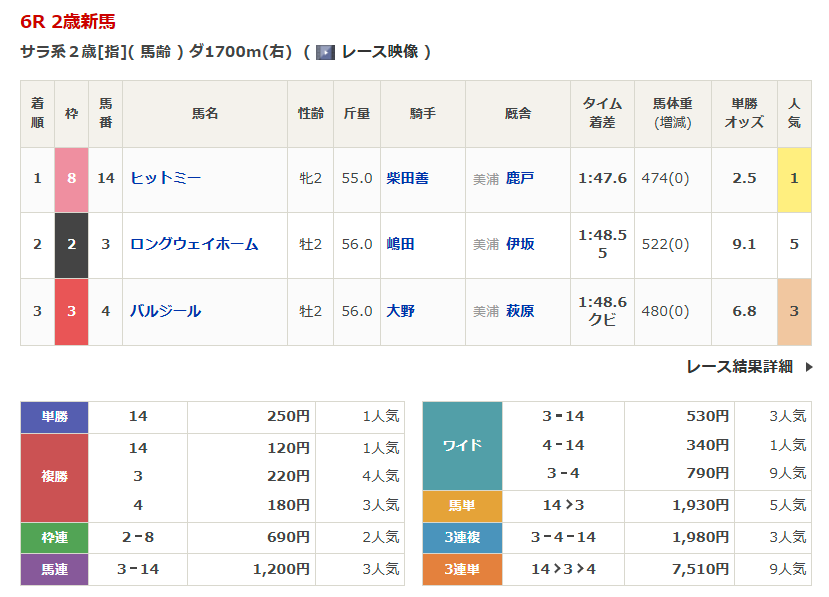Click the pink frame 8 swatch
Viewport: 829px width, 597px height.
71,178
